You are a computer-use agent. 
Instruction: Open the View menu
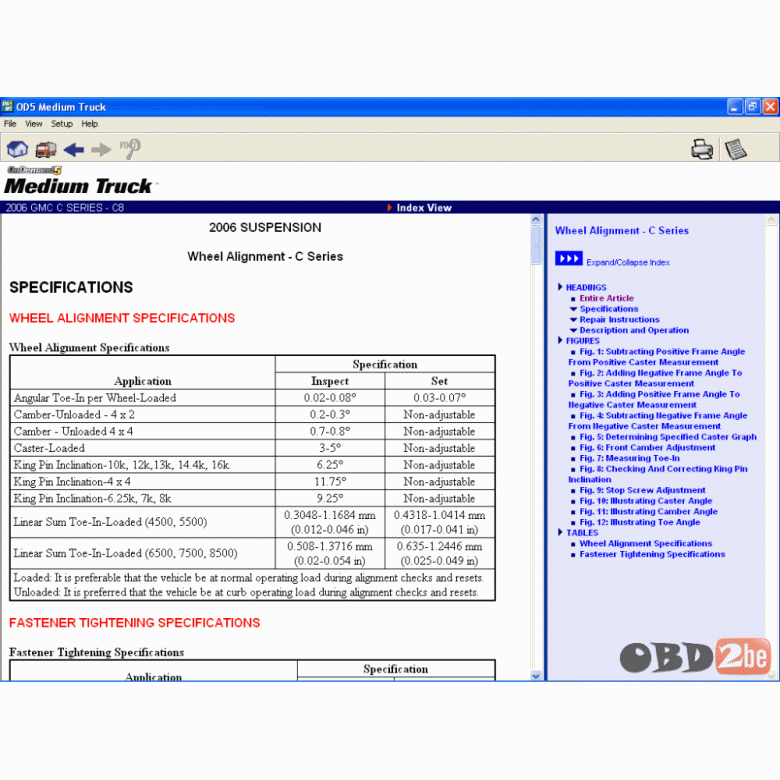(x=34, y=124)
